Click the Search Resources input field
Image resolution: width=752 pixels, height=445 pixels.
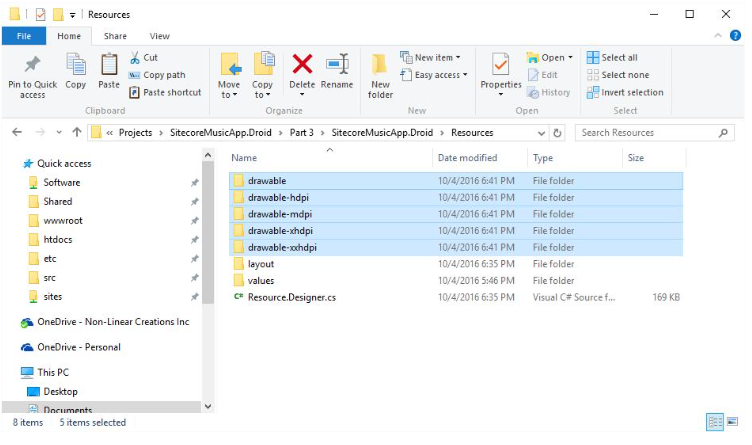[x=656, y=132]
